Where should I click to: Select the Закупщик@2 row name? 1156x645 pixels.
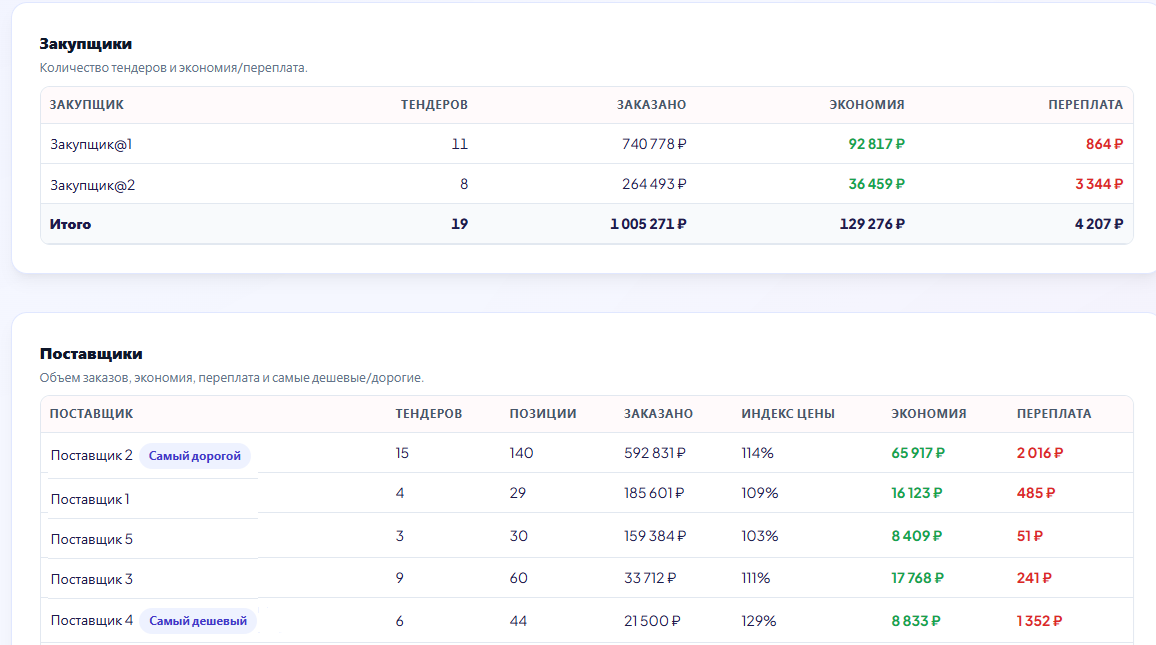pos(92,185)
